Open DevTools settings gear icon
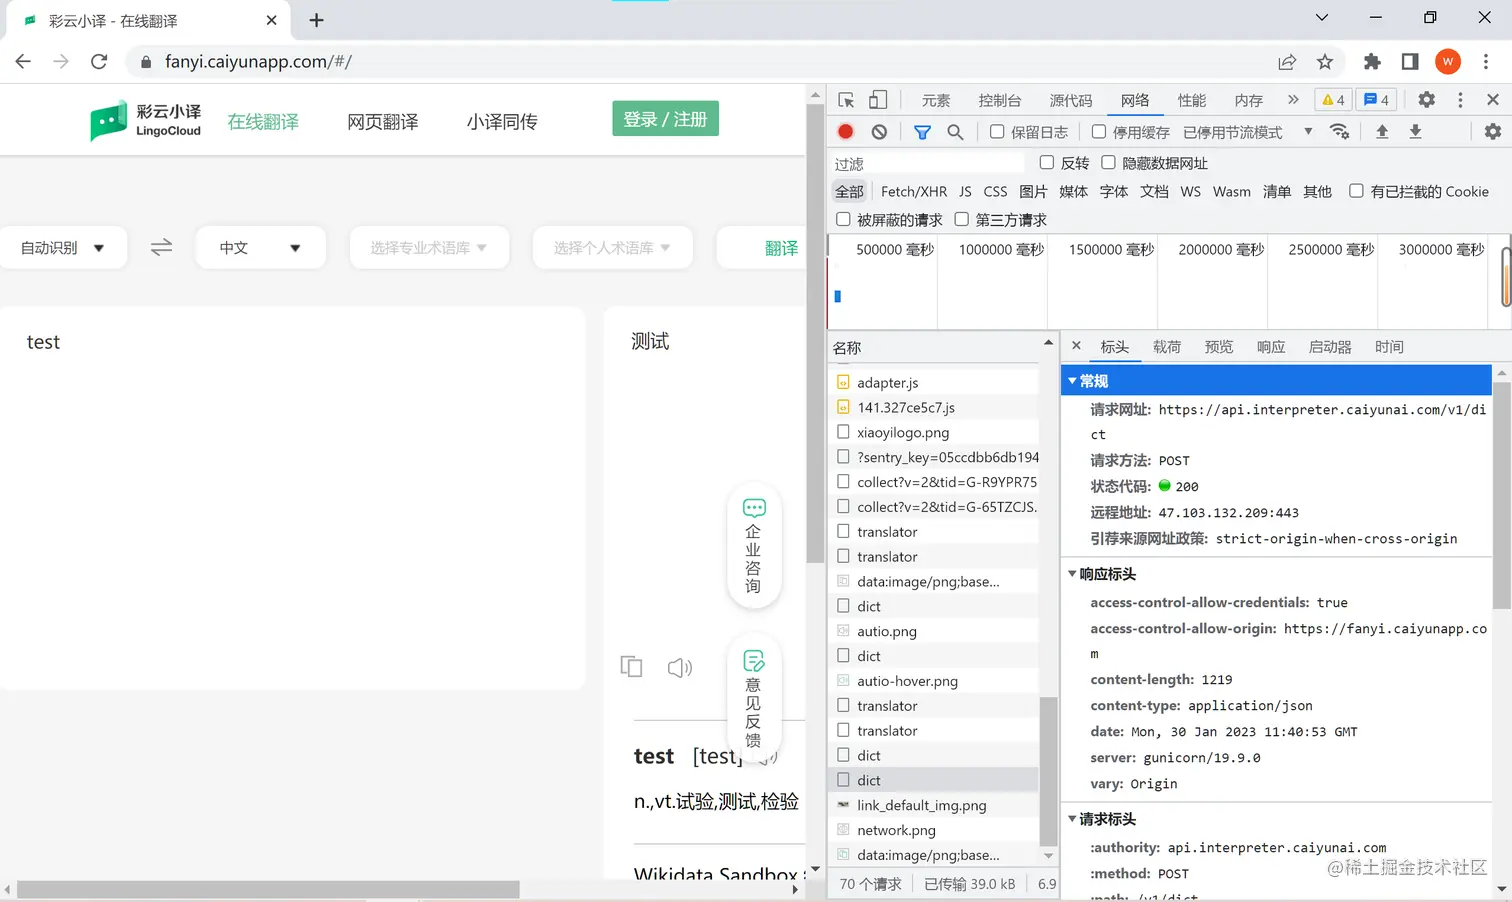 (x=1427, y=100)
